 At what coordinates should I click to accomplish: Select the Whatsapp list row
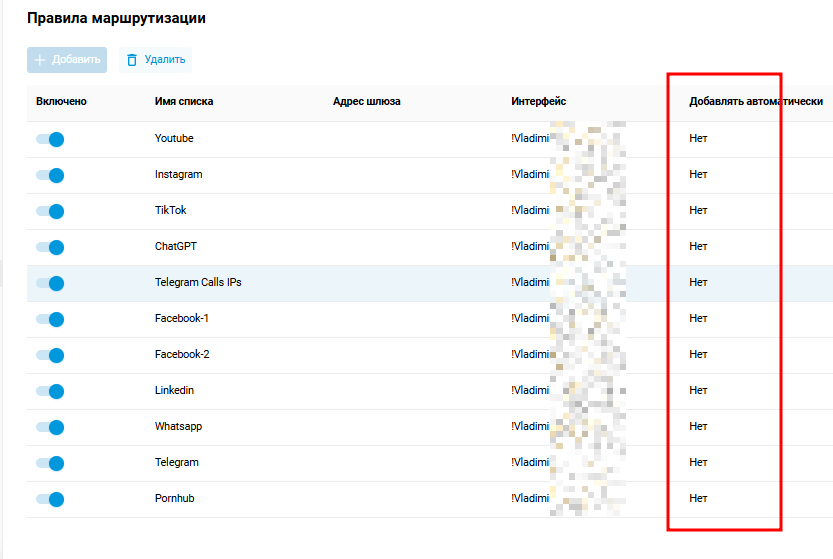pos(178,427)
